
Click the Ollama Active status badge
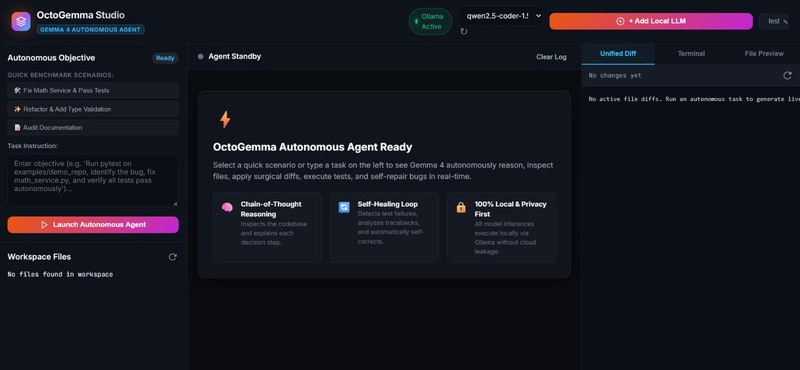coord(430,21)
